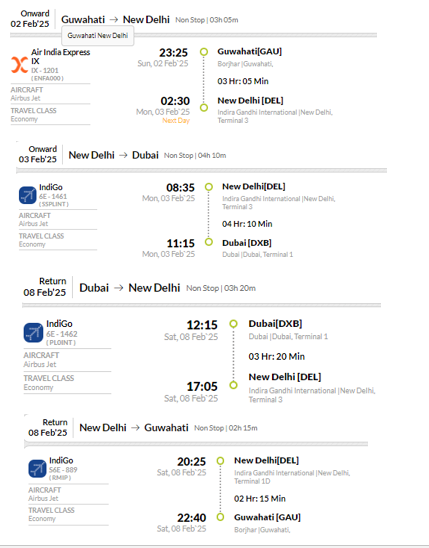
Task: Click IndiGo logo for flight 6E-1462
Action: (33, 332)
